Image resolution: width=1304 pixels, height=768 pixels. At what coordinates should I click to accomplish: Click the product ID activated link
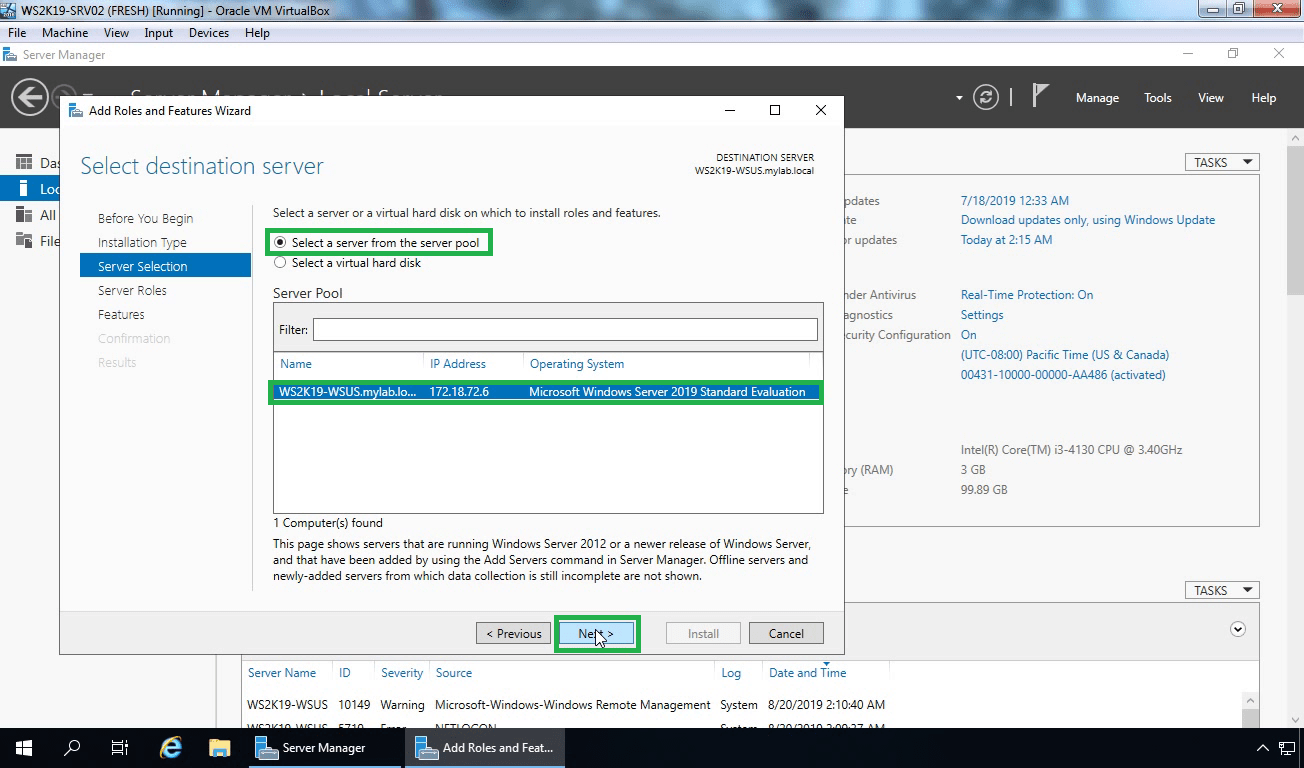pos(1063,375)
